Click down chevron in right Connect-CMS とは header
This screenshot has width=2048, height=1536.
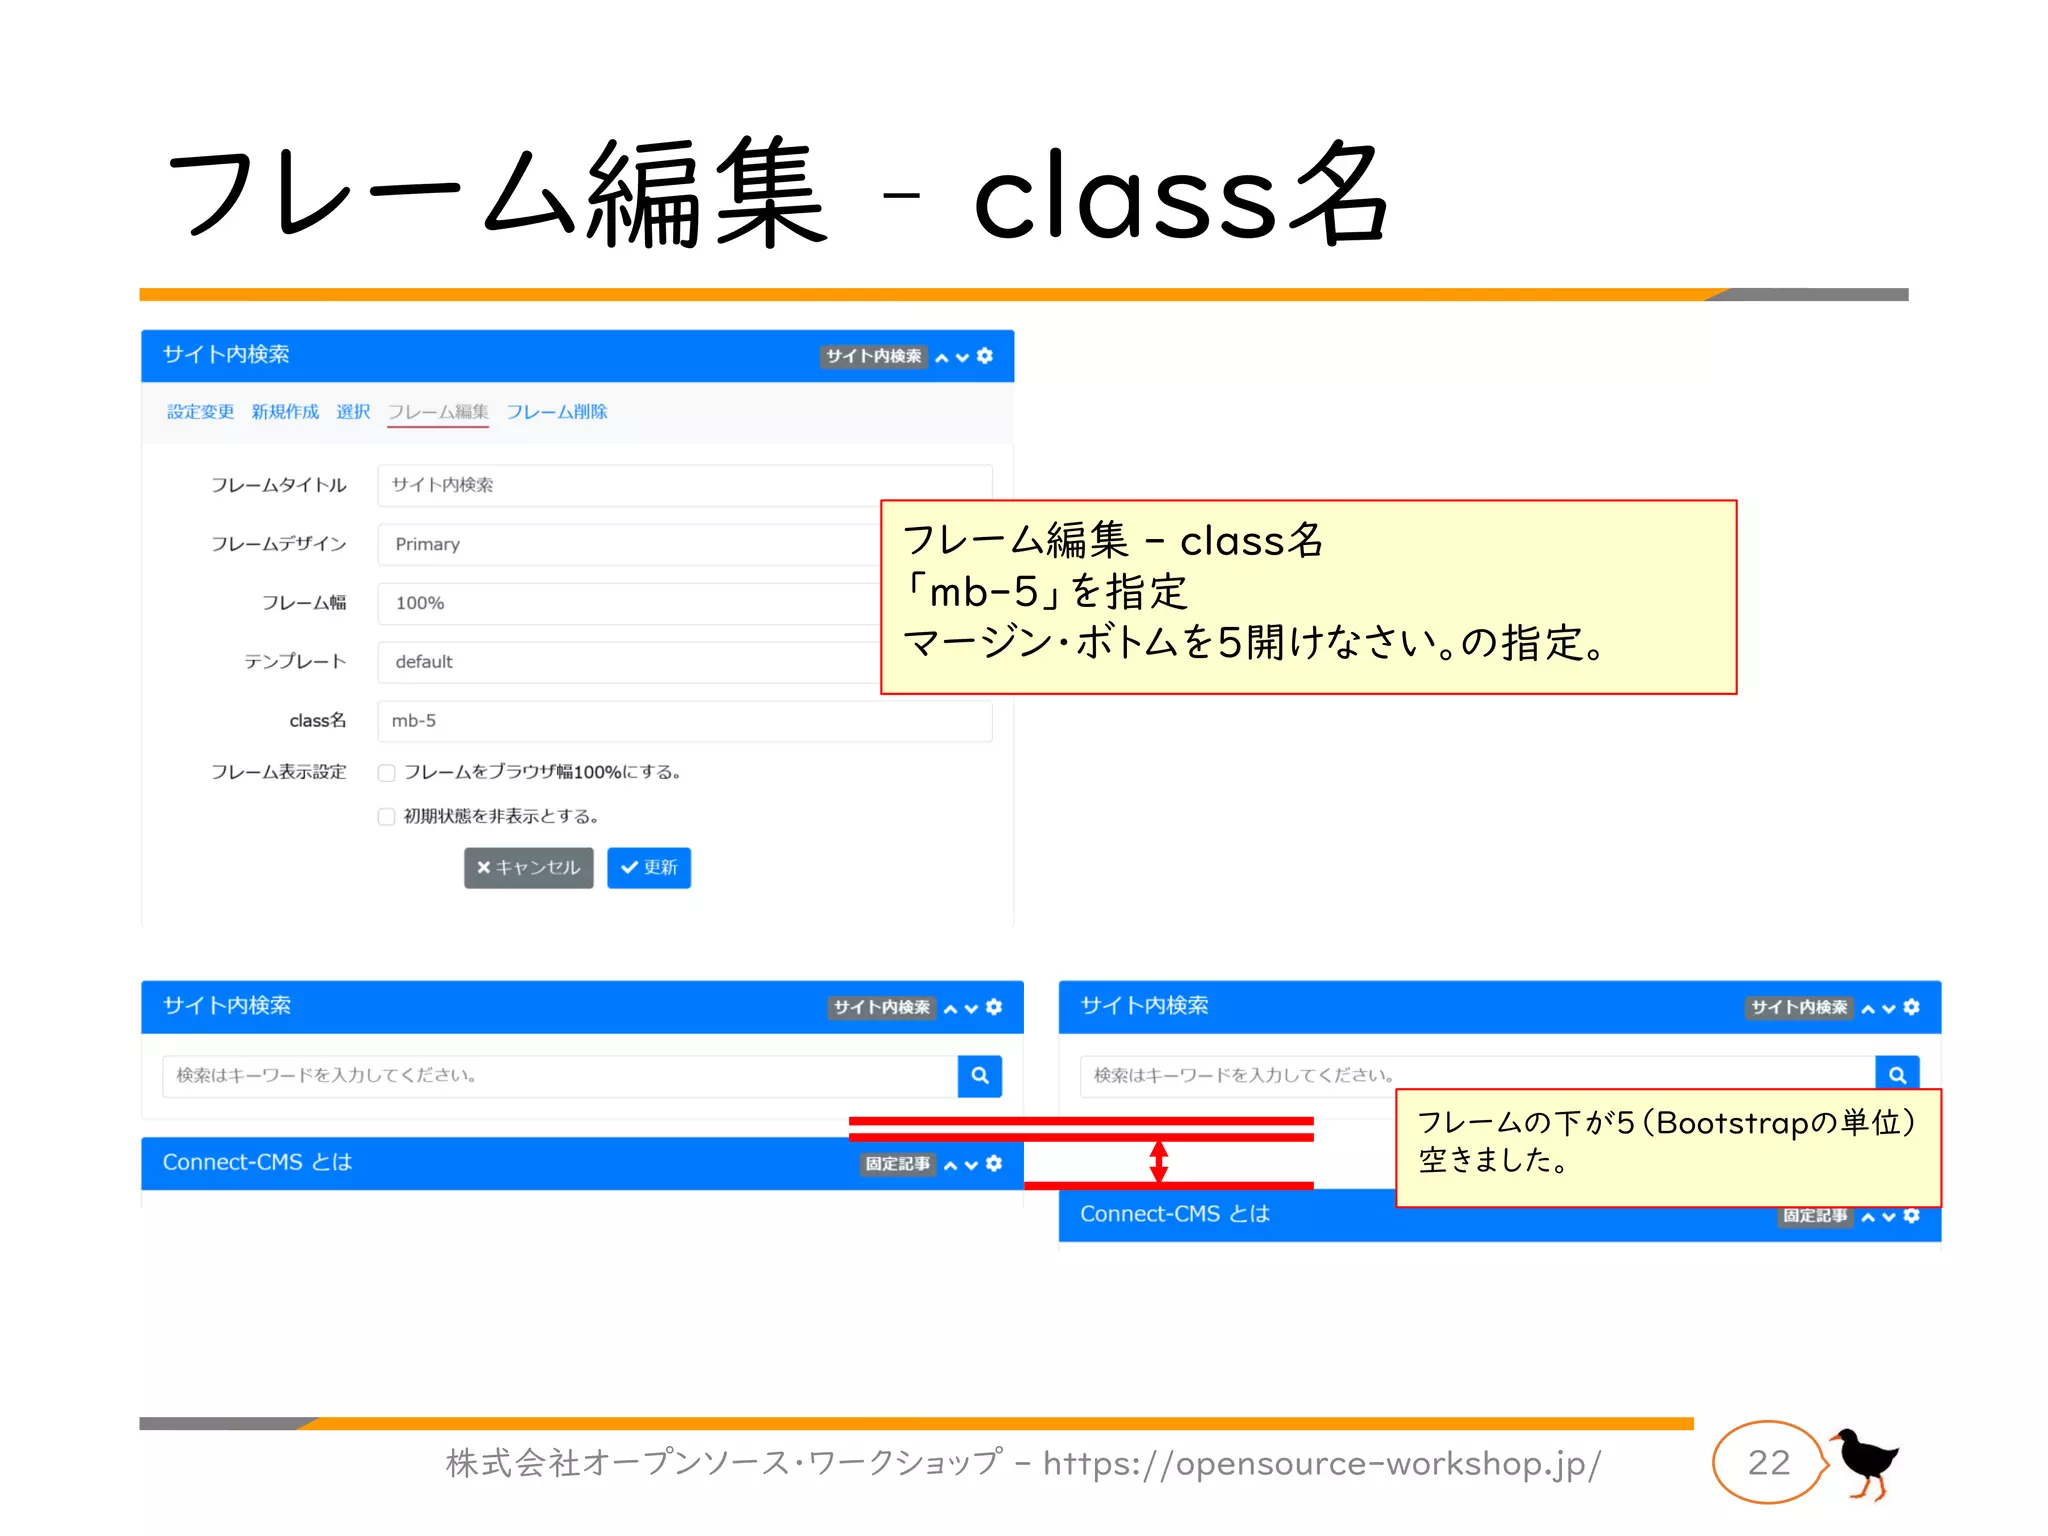pyautogui.click(x=1889, y=1216)
